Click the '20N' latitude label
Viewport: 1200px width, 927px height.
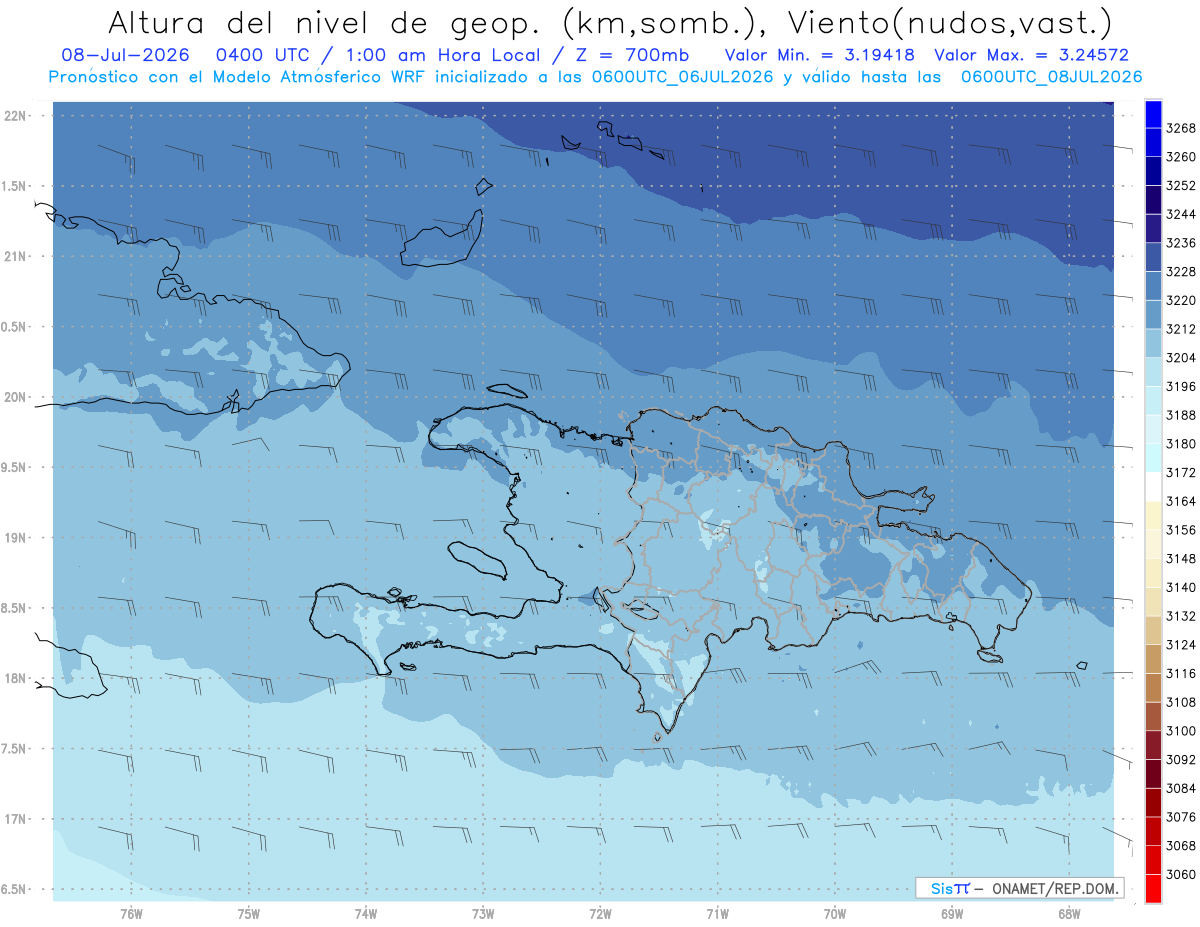(15, 397)
